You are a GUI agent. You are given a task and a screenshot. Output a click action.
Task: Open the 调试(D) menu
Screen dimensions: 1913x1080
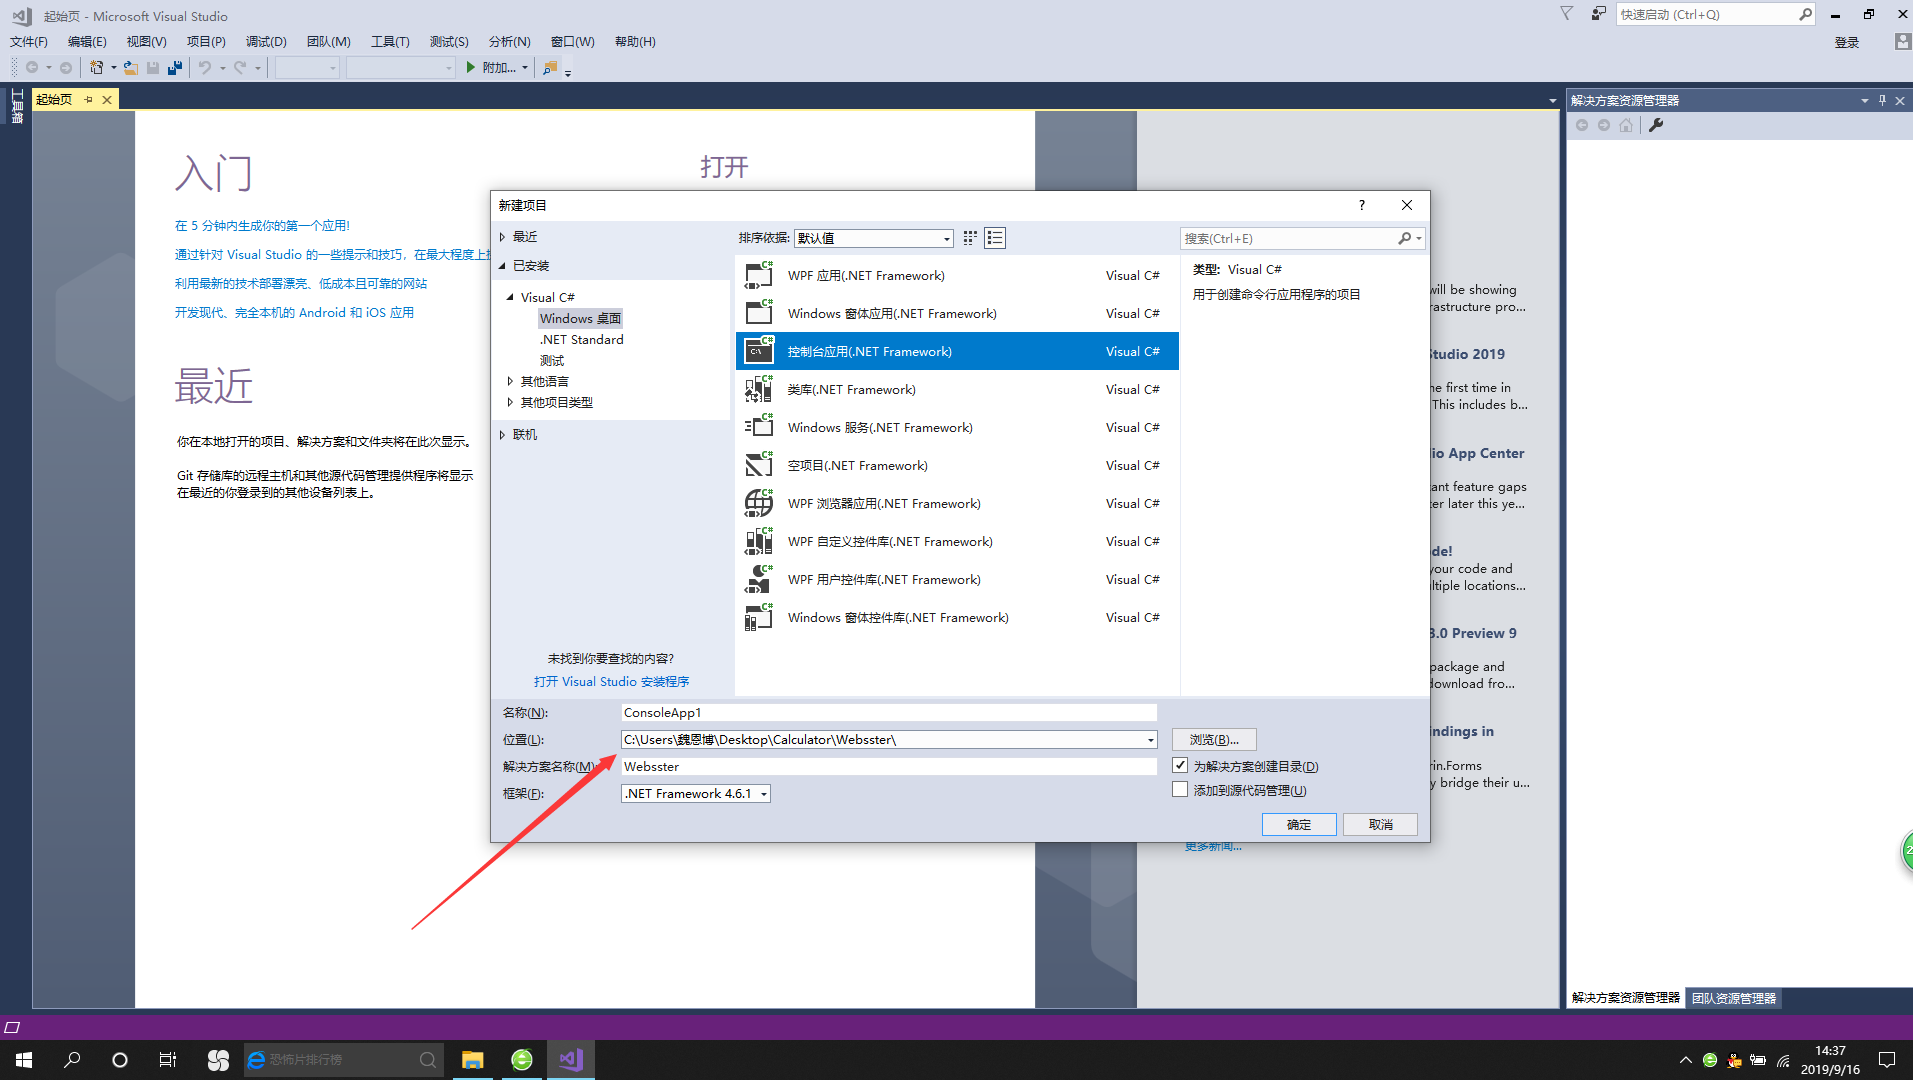[266, 42]
